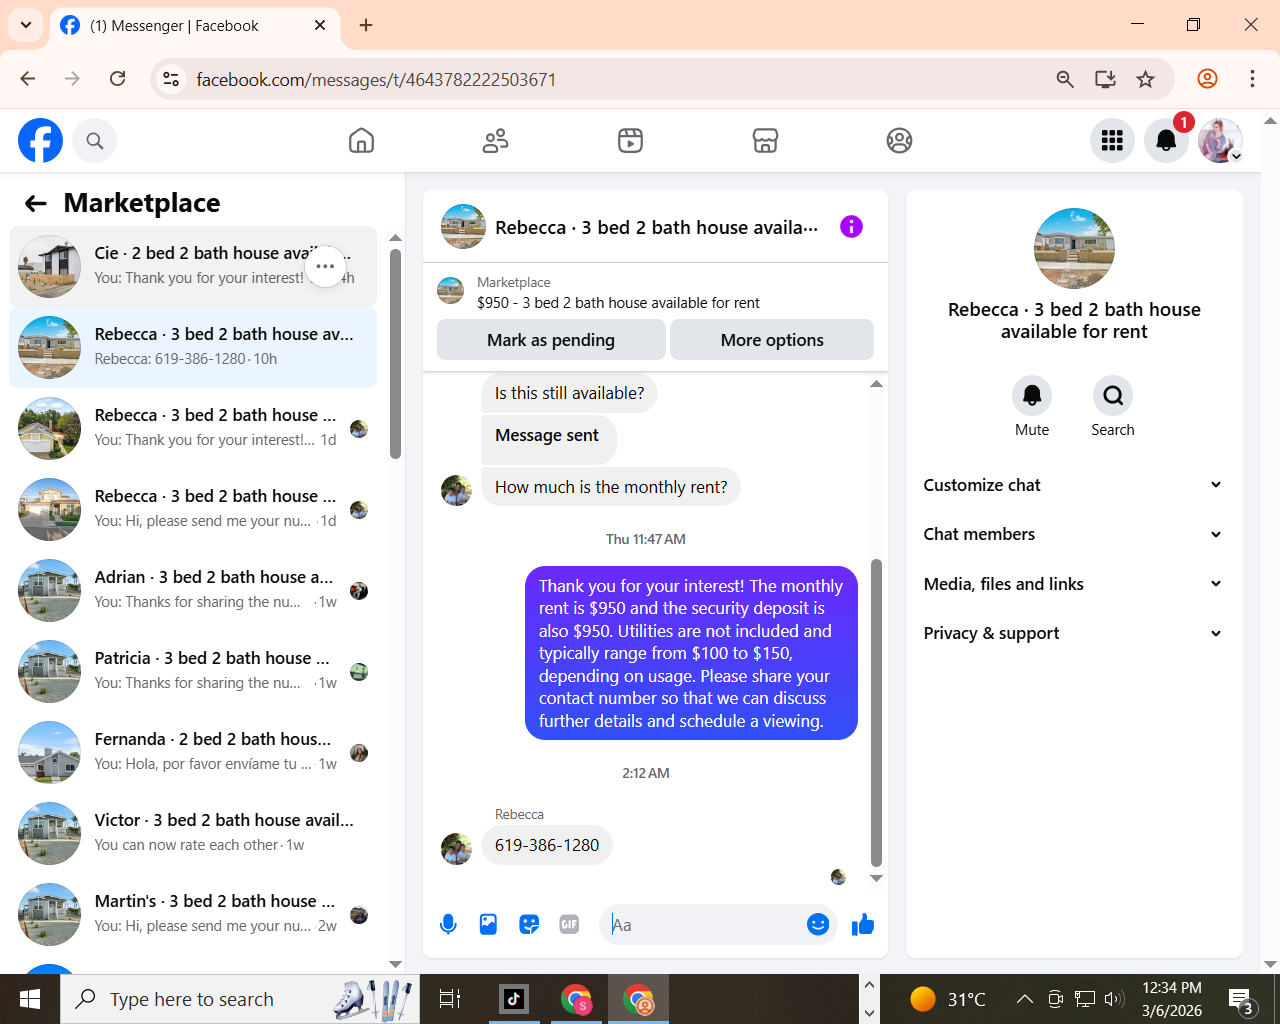
Task: Open the emoji picker smiley
Action: tap(818, 925)
